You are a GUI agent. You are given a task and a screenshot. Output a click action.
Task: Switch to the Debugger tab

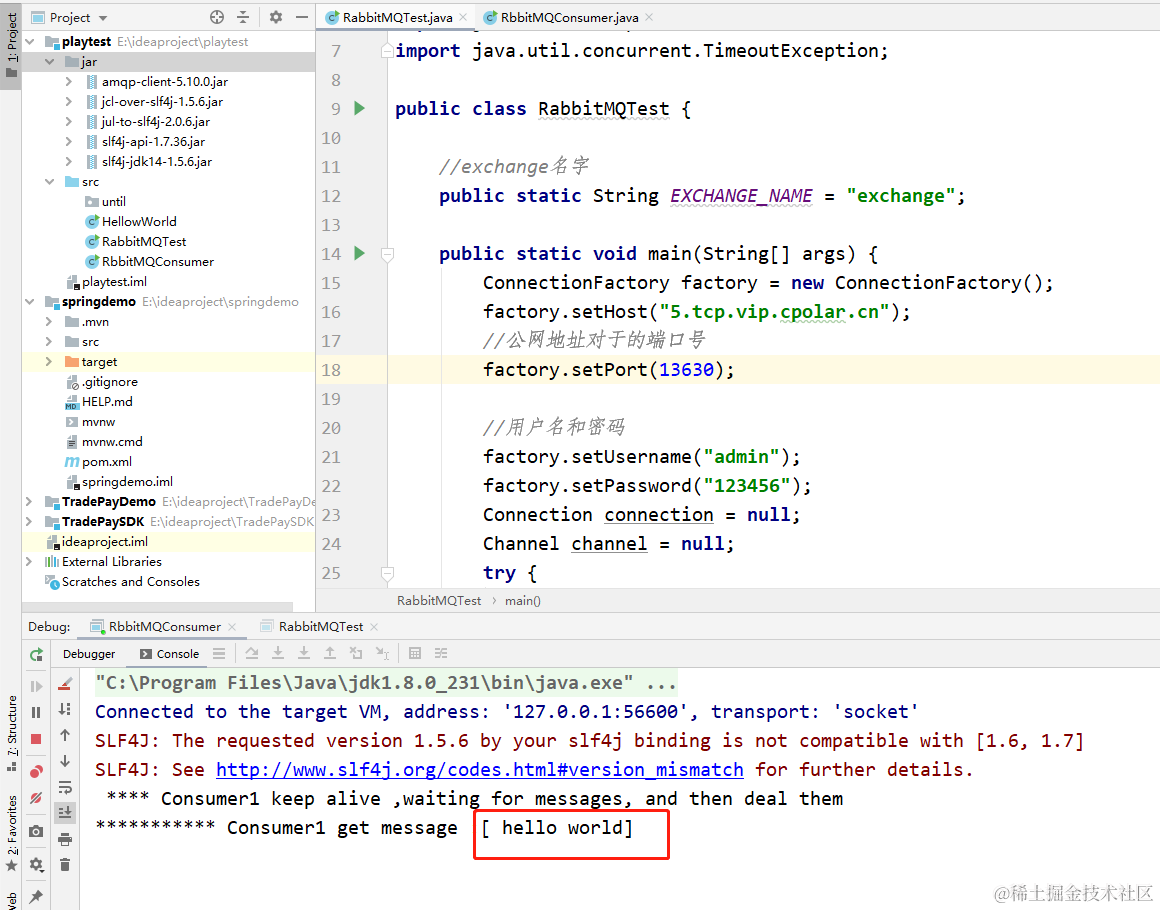pyautogui.click(x=89, y=654)
